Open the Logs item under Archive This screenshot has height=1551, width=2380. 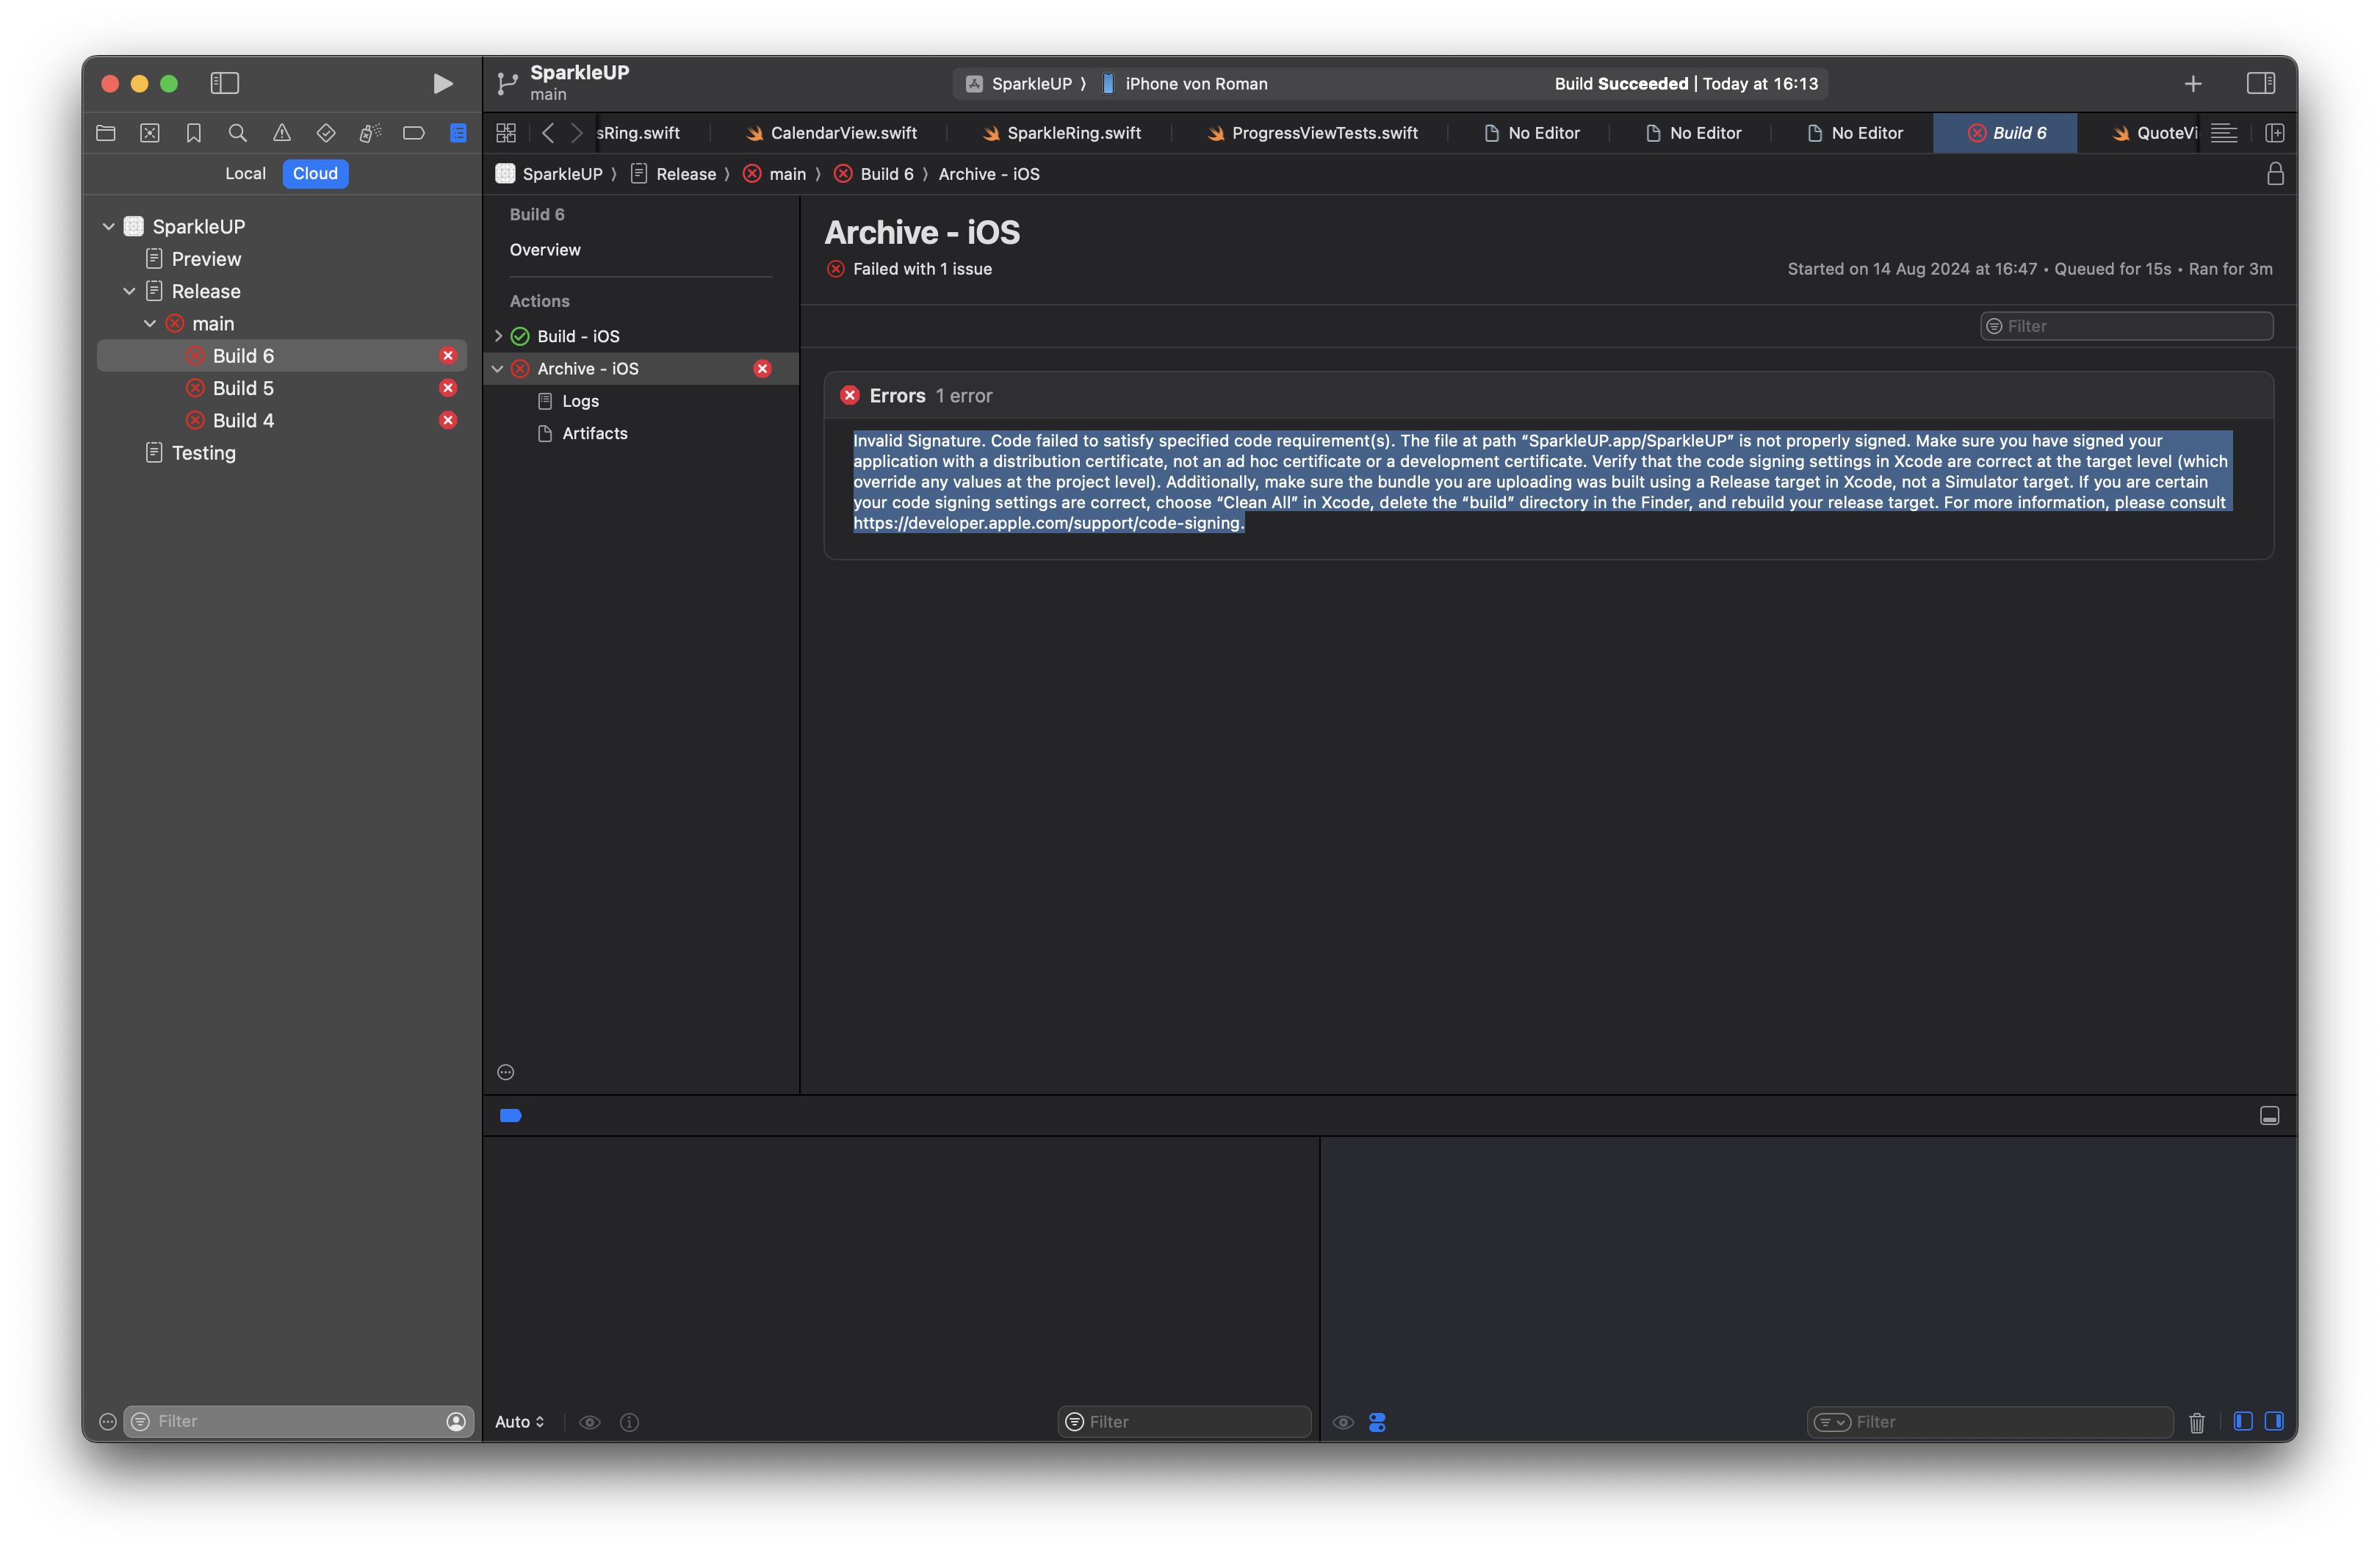[580, 401]
